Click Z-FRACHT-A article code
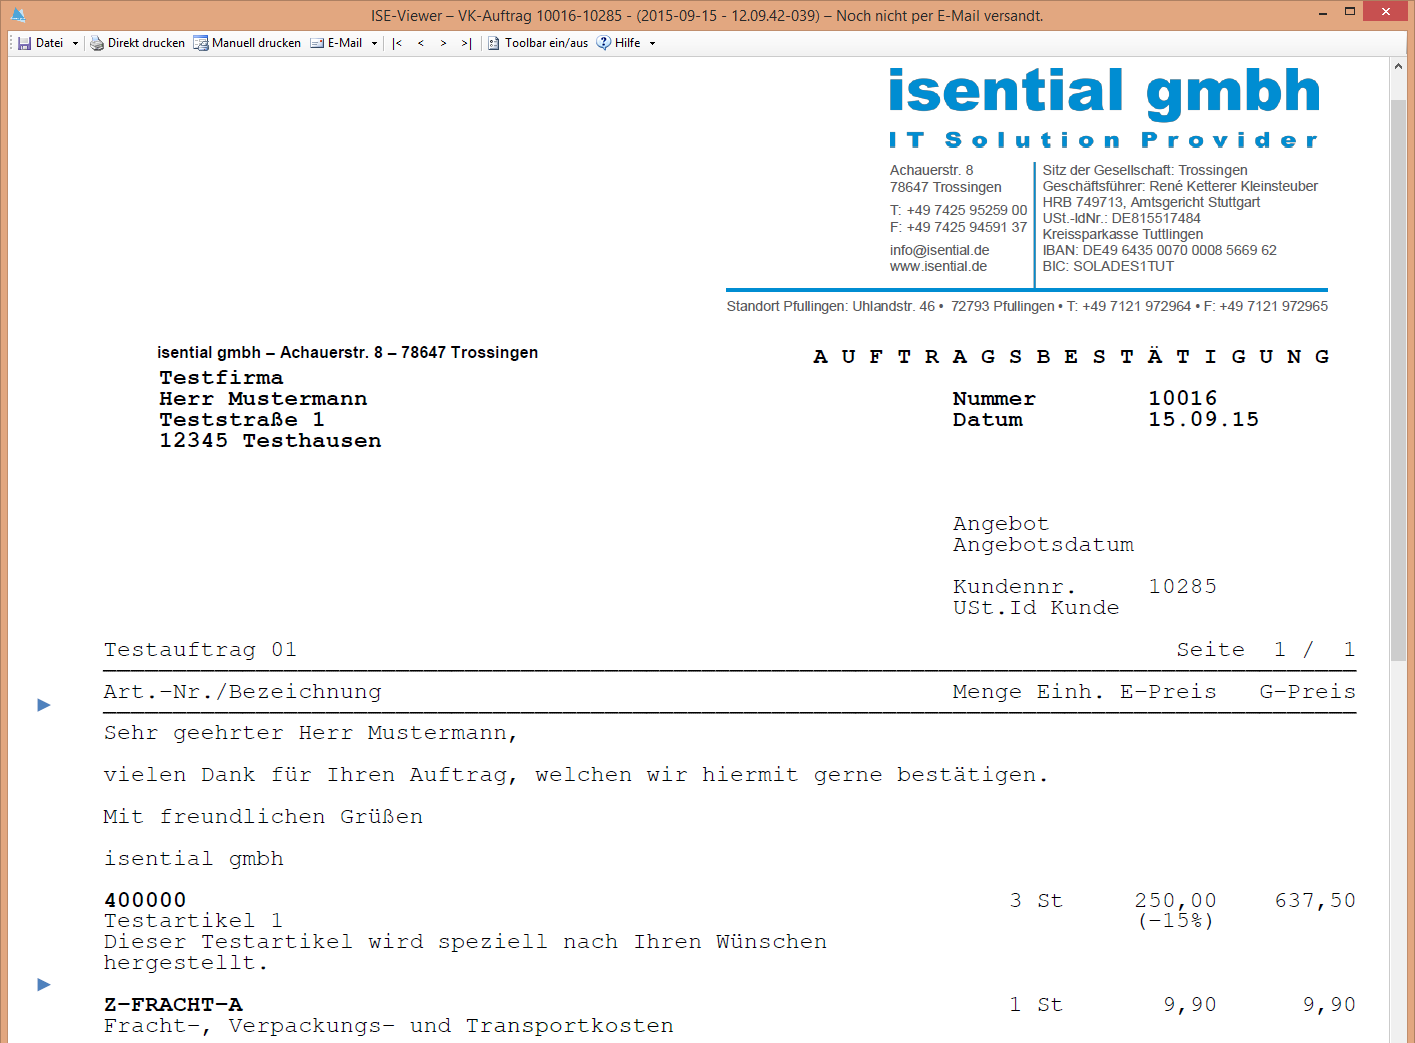 coord(173,1004)
